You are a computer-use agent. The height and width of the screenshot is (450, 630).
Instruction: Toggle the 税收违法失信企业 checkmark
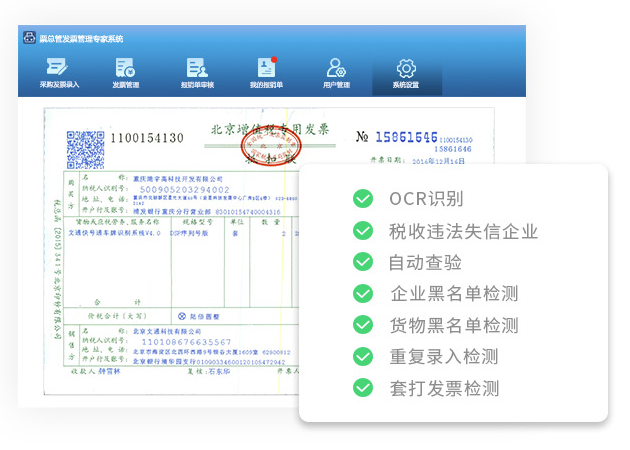pos(363,231)
